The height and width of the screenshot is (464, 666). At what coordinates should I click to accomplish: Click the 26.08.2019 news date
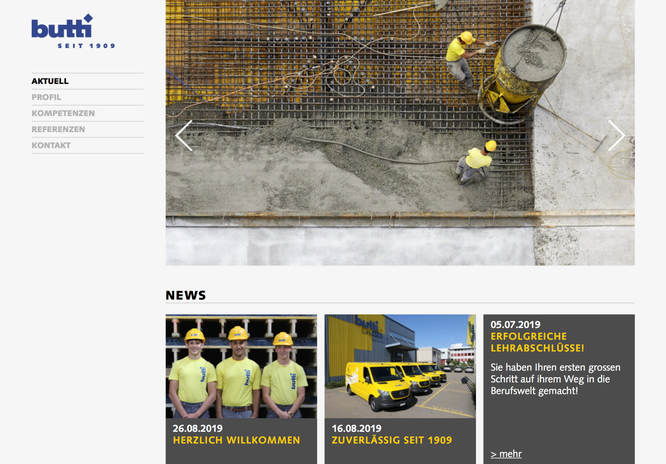[x=196, y=428]
